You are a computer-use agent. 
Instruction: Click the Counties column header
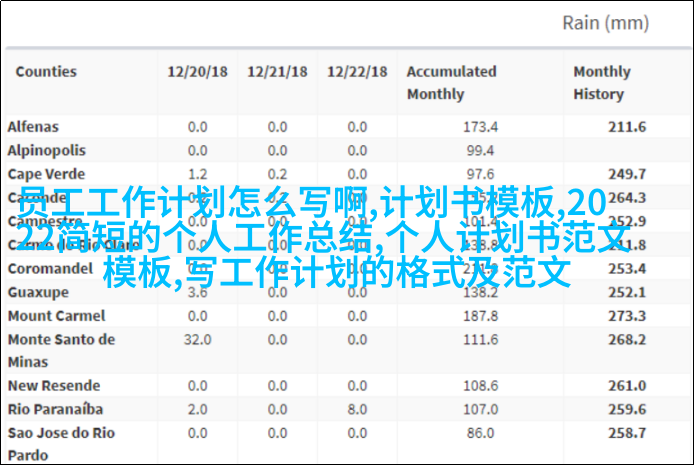[46, 72]
